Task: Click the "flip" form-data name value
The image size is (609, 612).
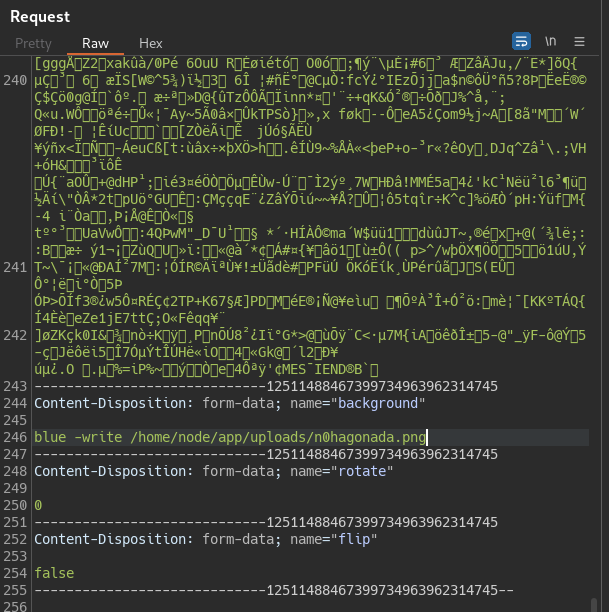Action: [354, 539]
